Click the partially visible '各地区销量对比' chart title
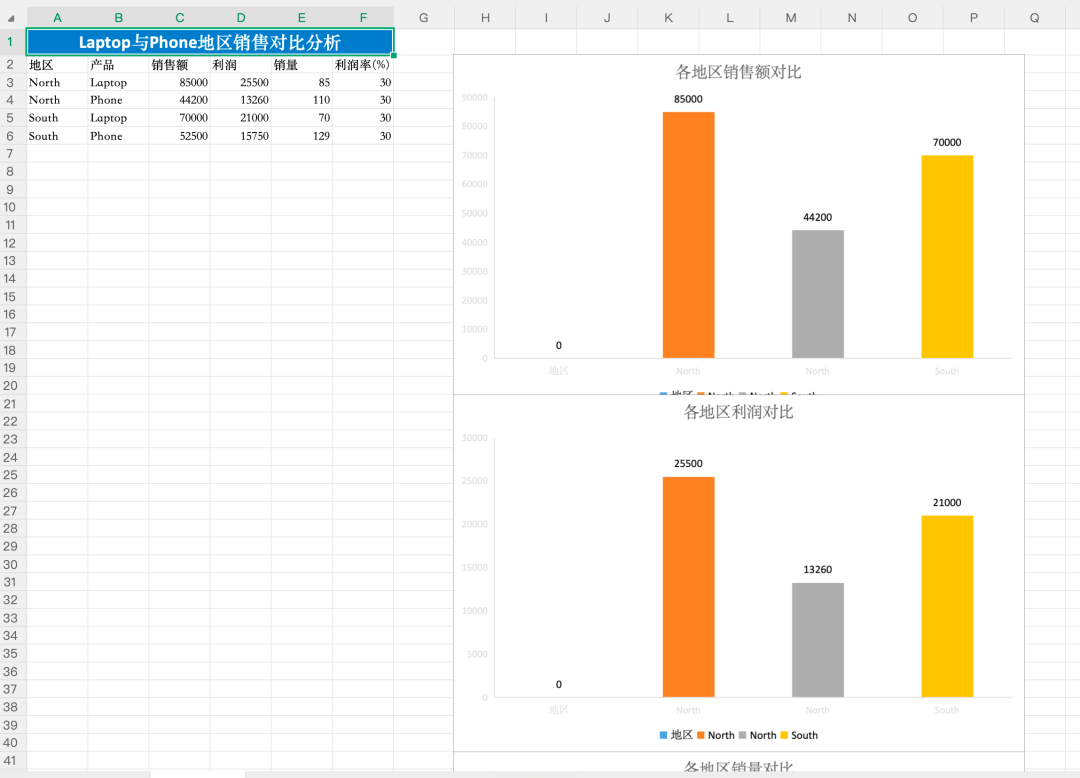Viewport: 1080px width, 778px height. click(x=738, y=766)
